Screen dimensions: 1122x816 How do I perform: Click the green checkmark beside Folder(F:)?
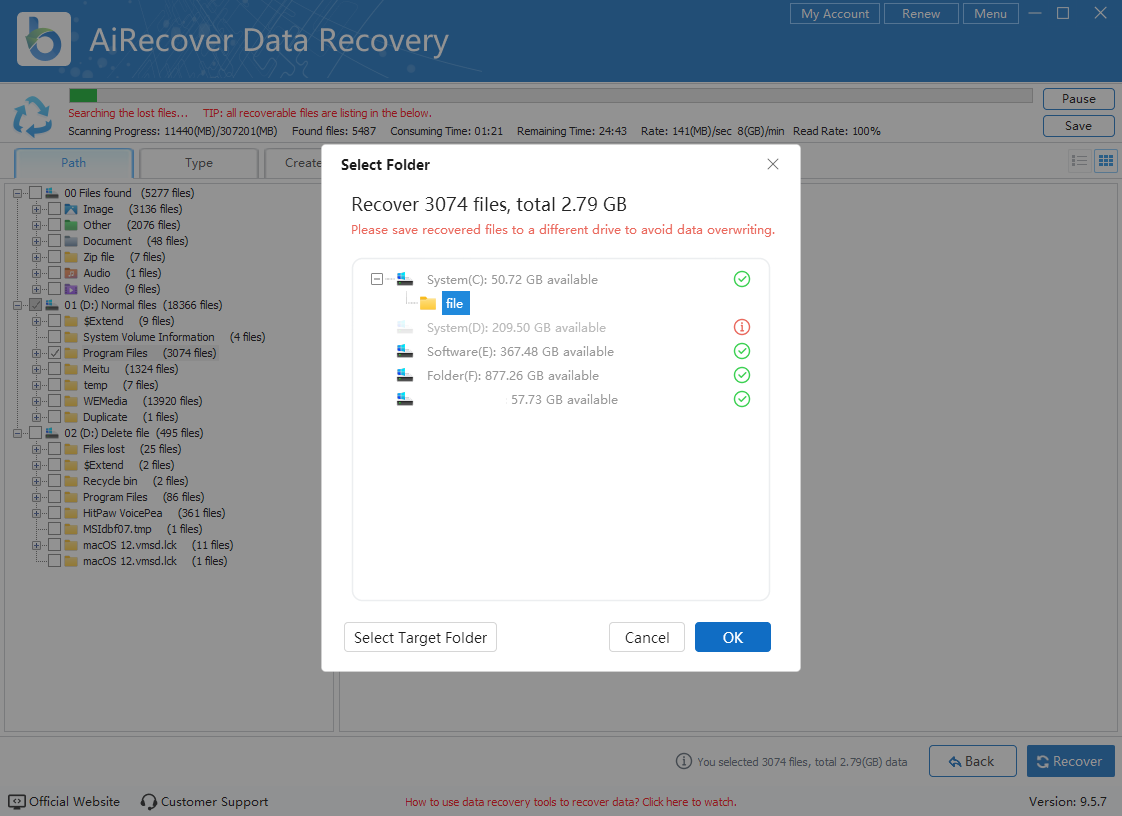click(741, 375)
